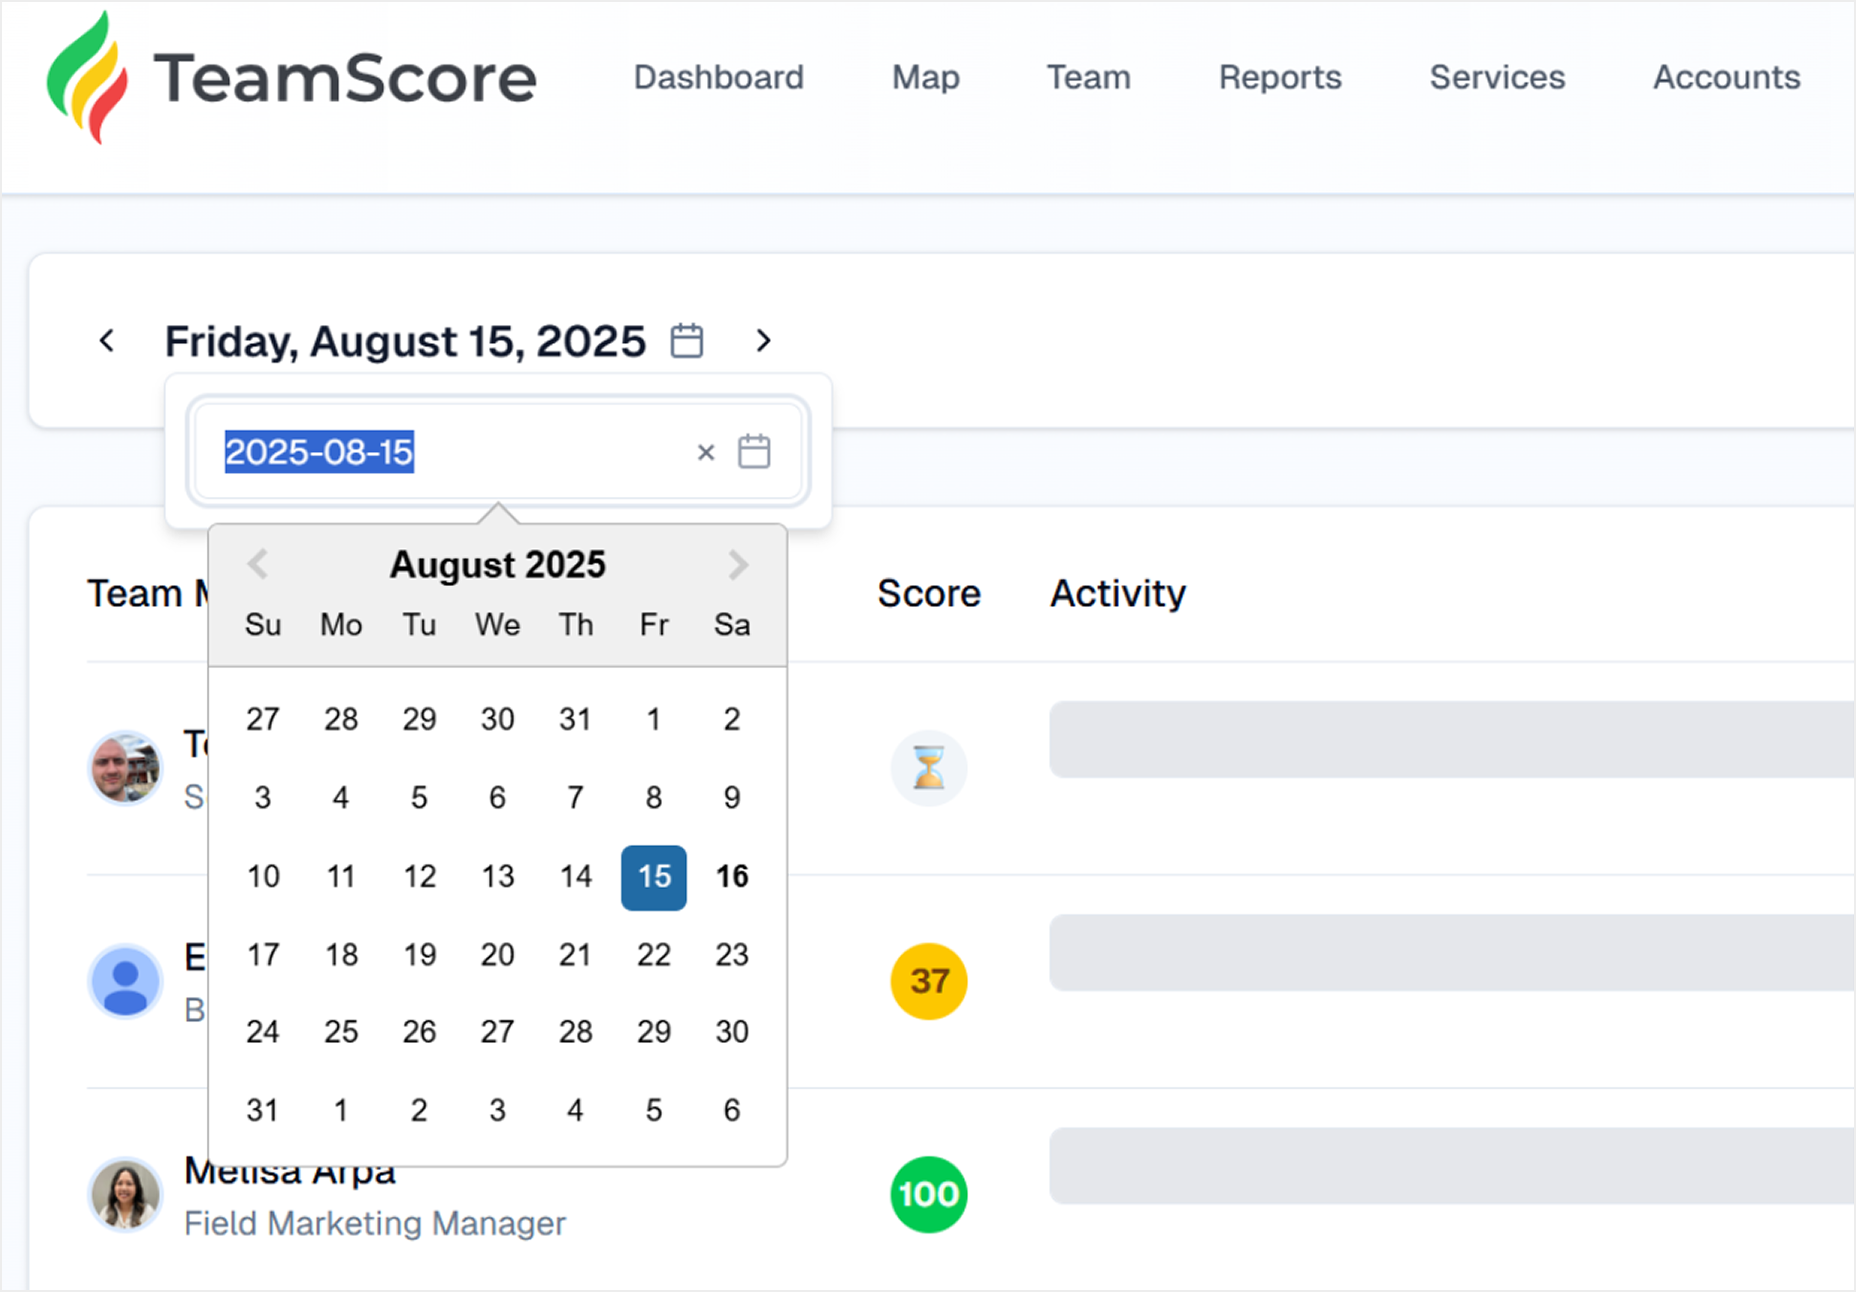Viewport: 1856px width, 1292px height.
Task: Click the Activity column header
Action: click(1118, 593)
